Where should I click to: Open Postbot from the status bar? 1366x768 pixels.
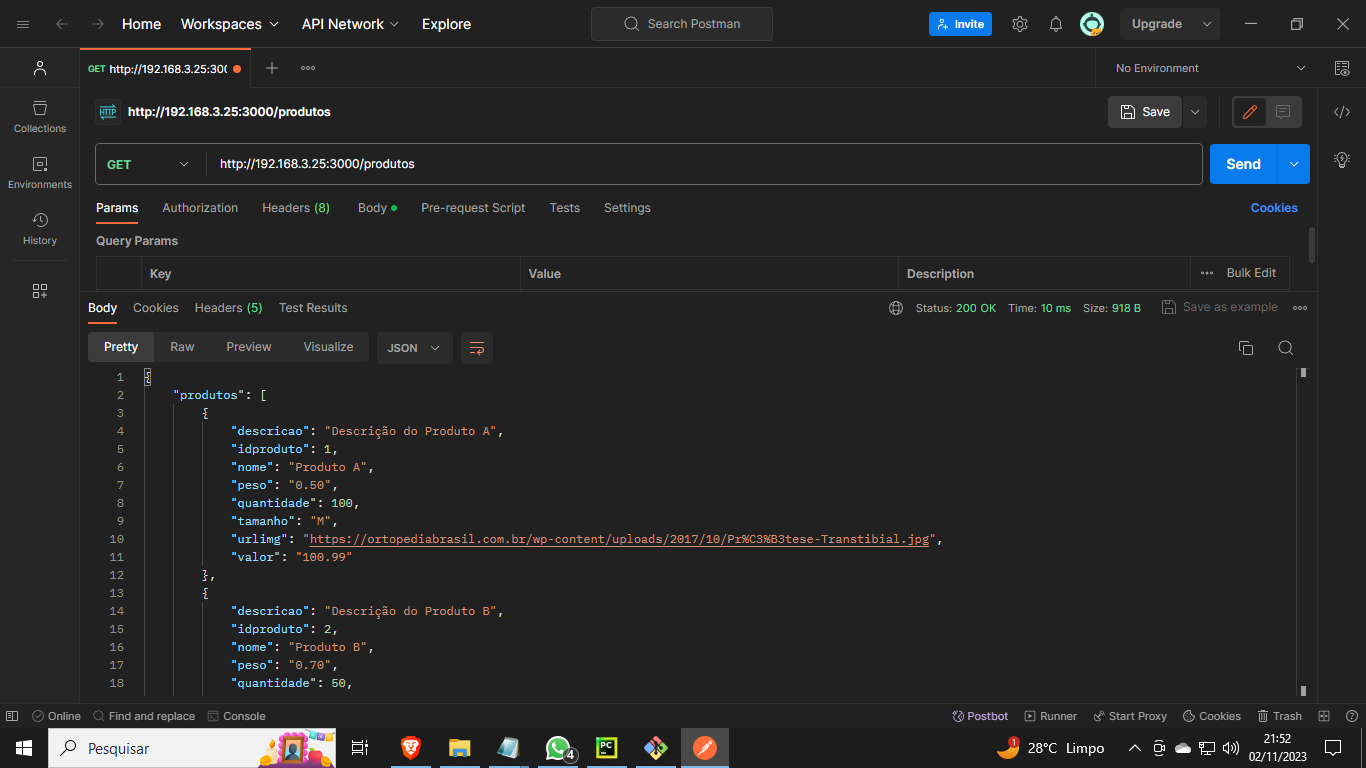pos(979,716)
